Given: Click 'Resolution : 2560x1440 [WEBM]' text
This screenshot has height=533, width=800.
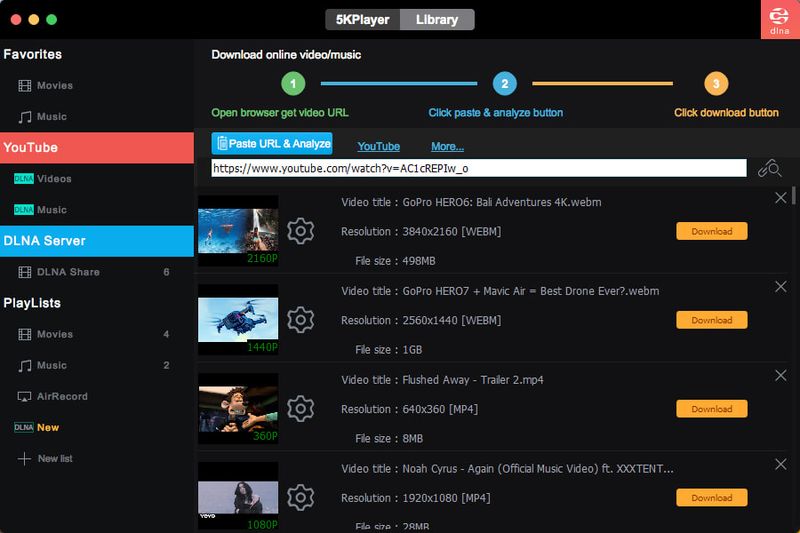Looking at the screenshot, I should click(421, 320).
